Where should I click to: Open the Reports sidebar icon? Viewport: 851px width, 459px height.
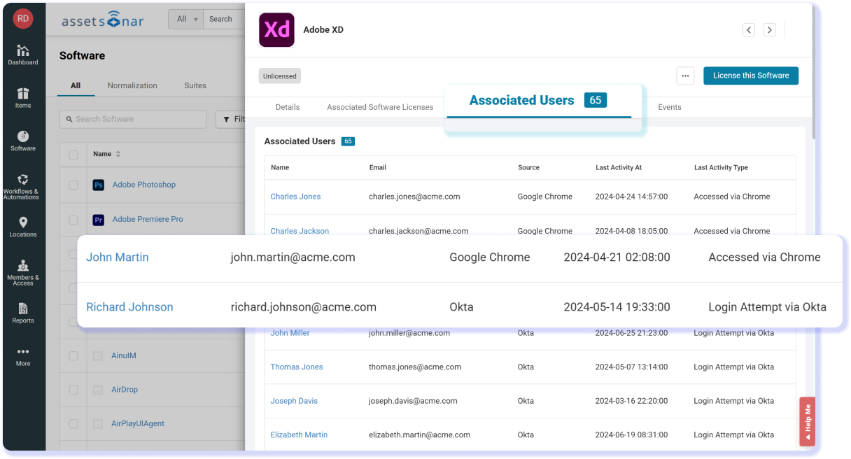[x=23, y=313]
